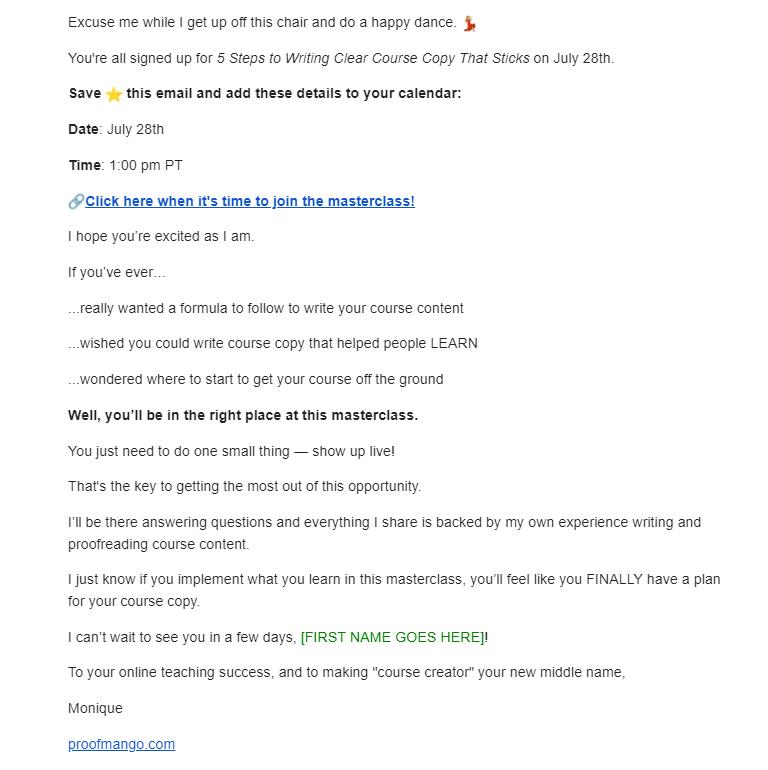Screen dimensions: 768x770
Task: Click the bold Date label
Action: coord(83,130)
